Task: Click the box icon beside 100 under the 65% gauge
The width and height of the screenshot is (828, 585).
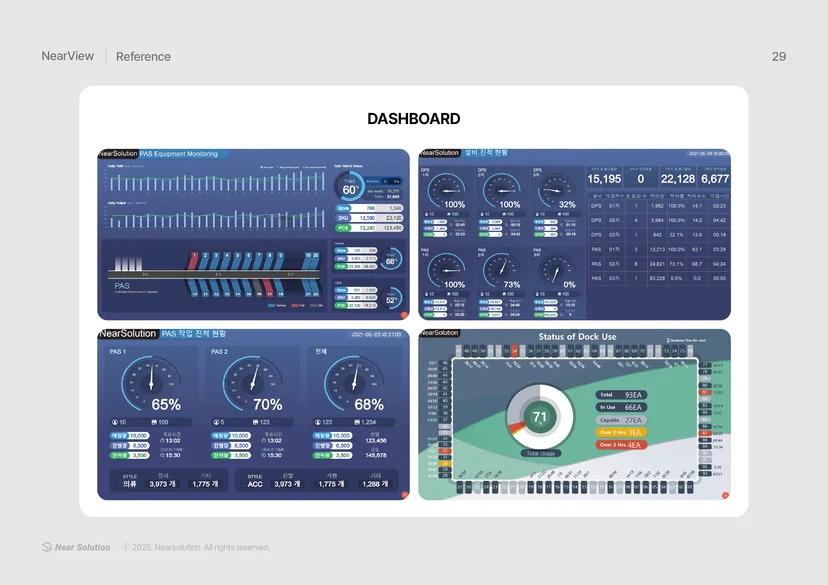Action: [x=154, y=422]
